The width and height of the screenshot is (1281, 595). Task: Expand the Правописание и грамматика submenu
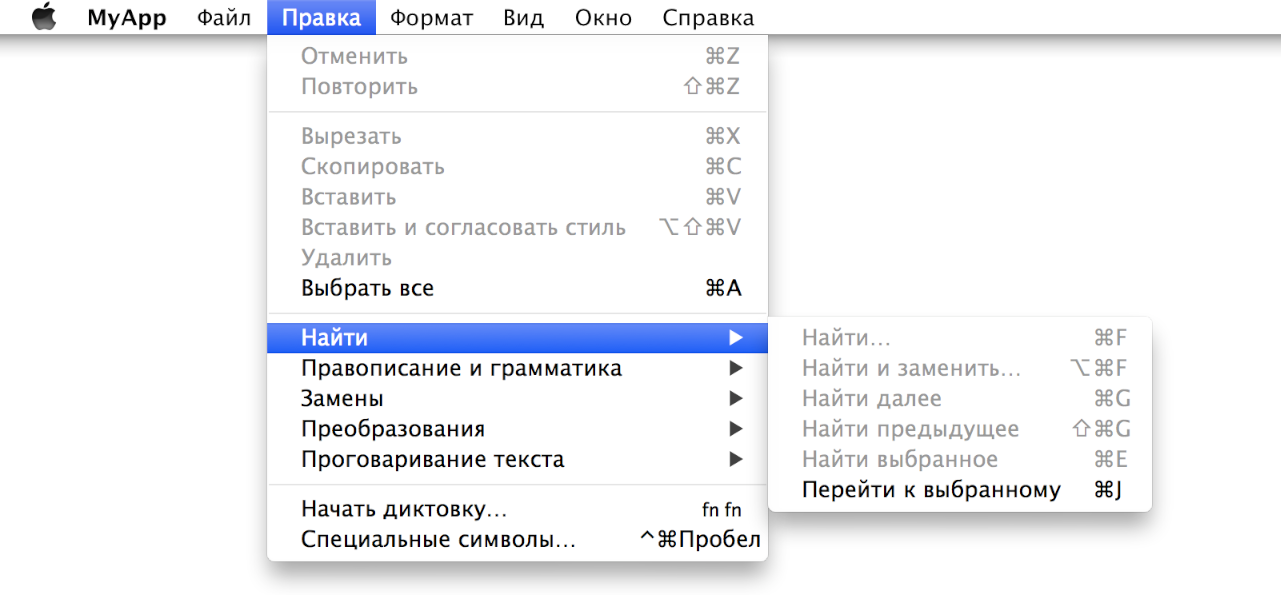(462, 368)
